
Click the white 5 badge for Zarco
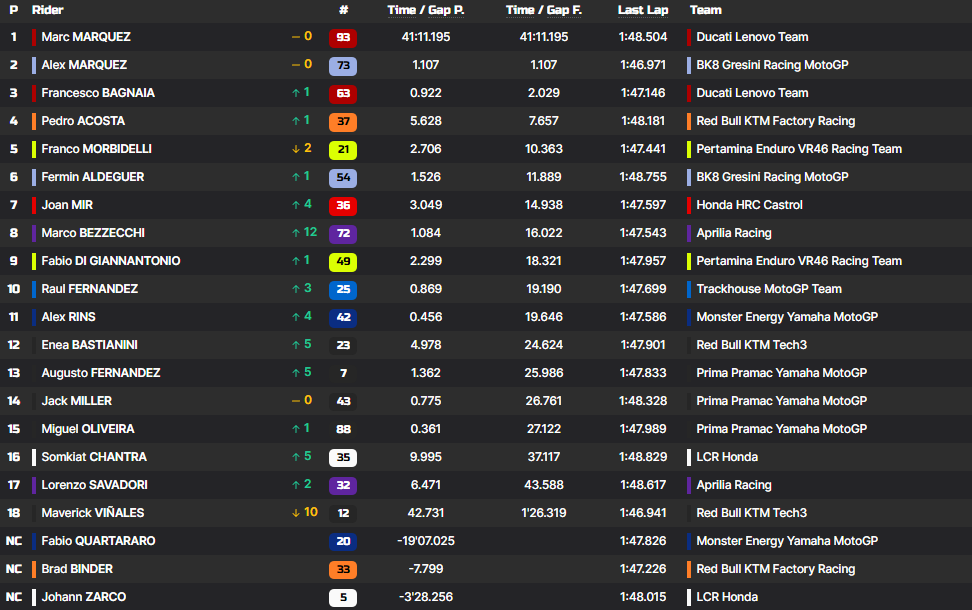343,597
